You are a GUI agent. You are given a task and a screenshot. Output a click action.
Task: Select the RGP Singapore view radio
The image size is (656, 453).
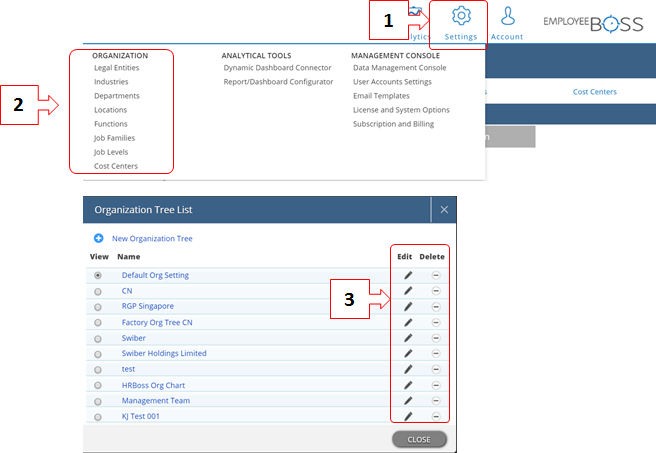[x=98, y=307]
